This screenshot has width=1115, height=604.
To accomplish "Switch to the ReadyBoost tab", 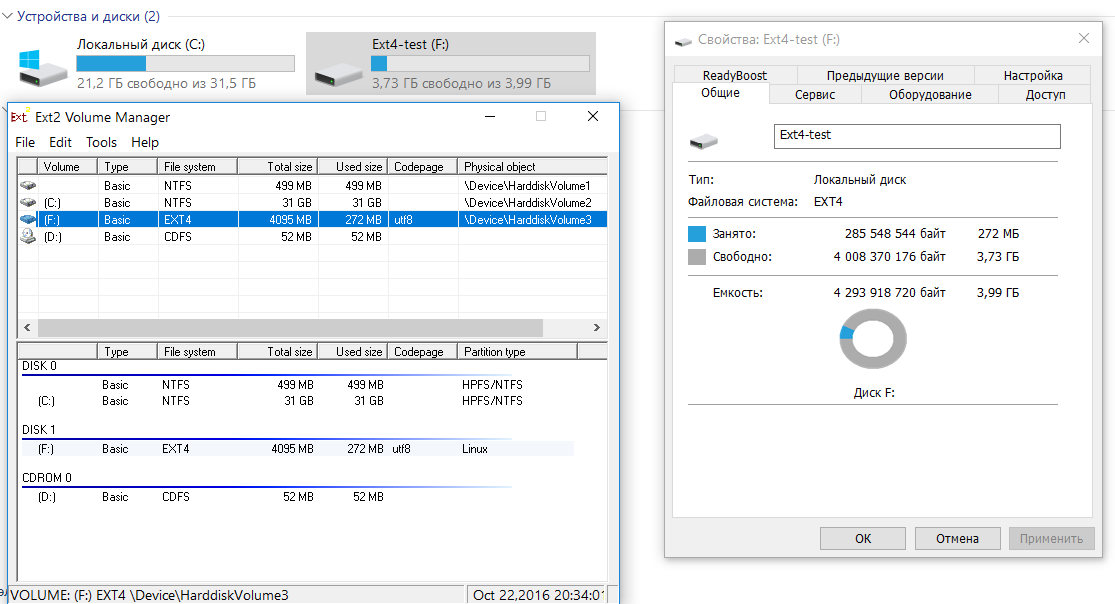I will [x=734, y=75].
